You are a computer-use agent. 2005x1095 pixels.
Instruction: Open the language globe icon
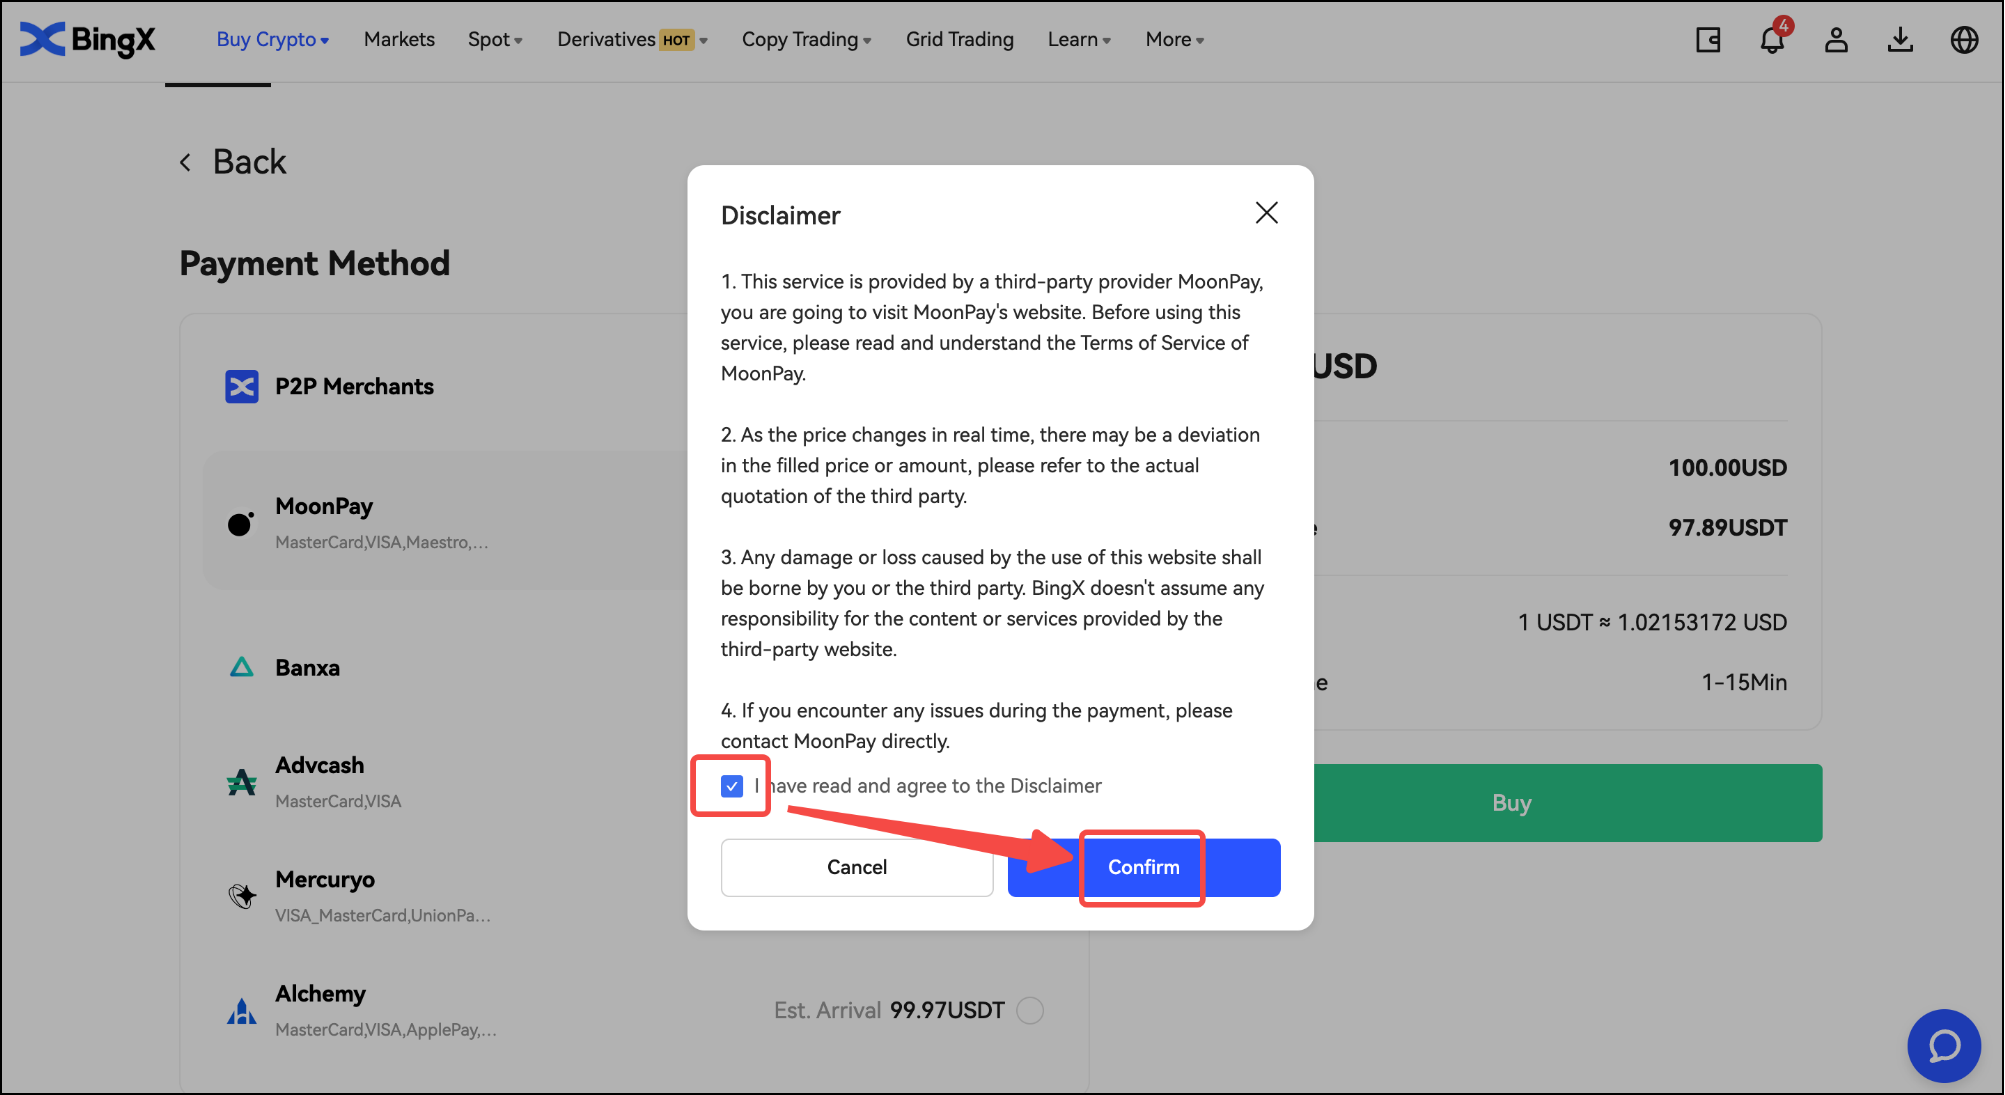pos(1964,40)
